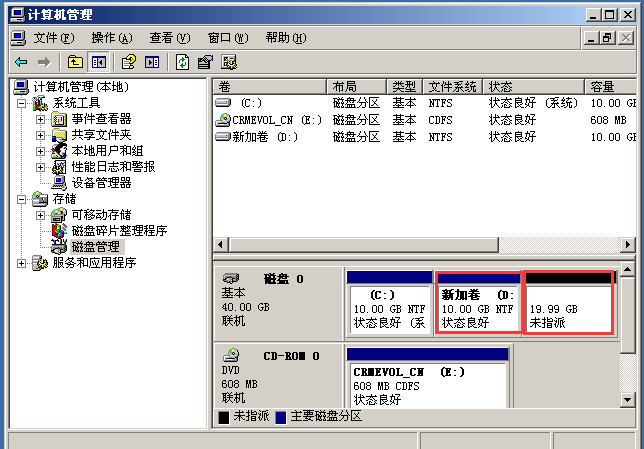Image resolution: width=644 pixels, height=449 pixels.
Task: Select the 19.99 GB 未指派 block
Action: tap(569, 304)
